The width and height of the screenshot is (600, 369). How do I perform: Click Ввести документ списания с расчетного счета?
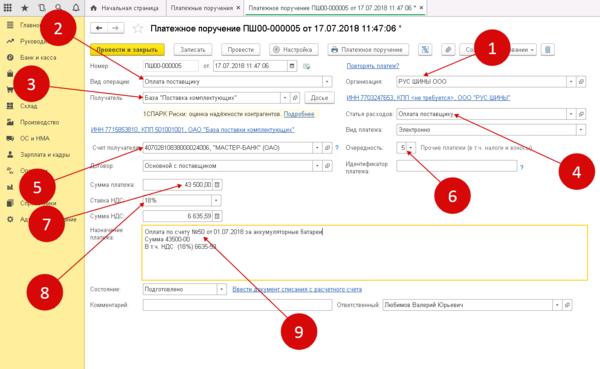[x=297, y=289]
